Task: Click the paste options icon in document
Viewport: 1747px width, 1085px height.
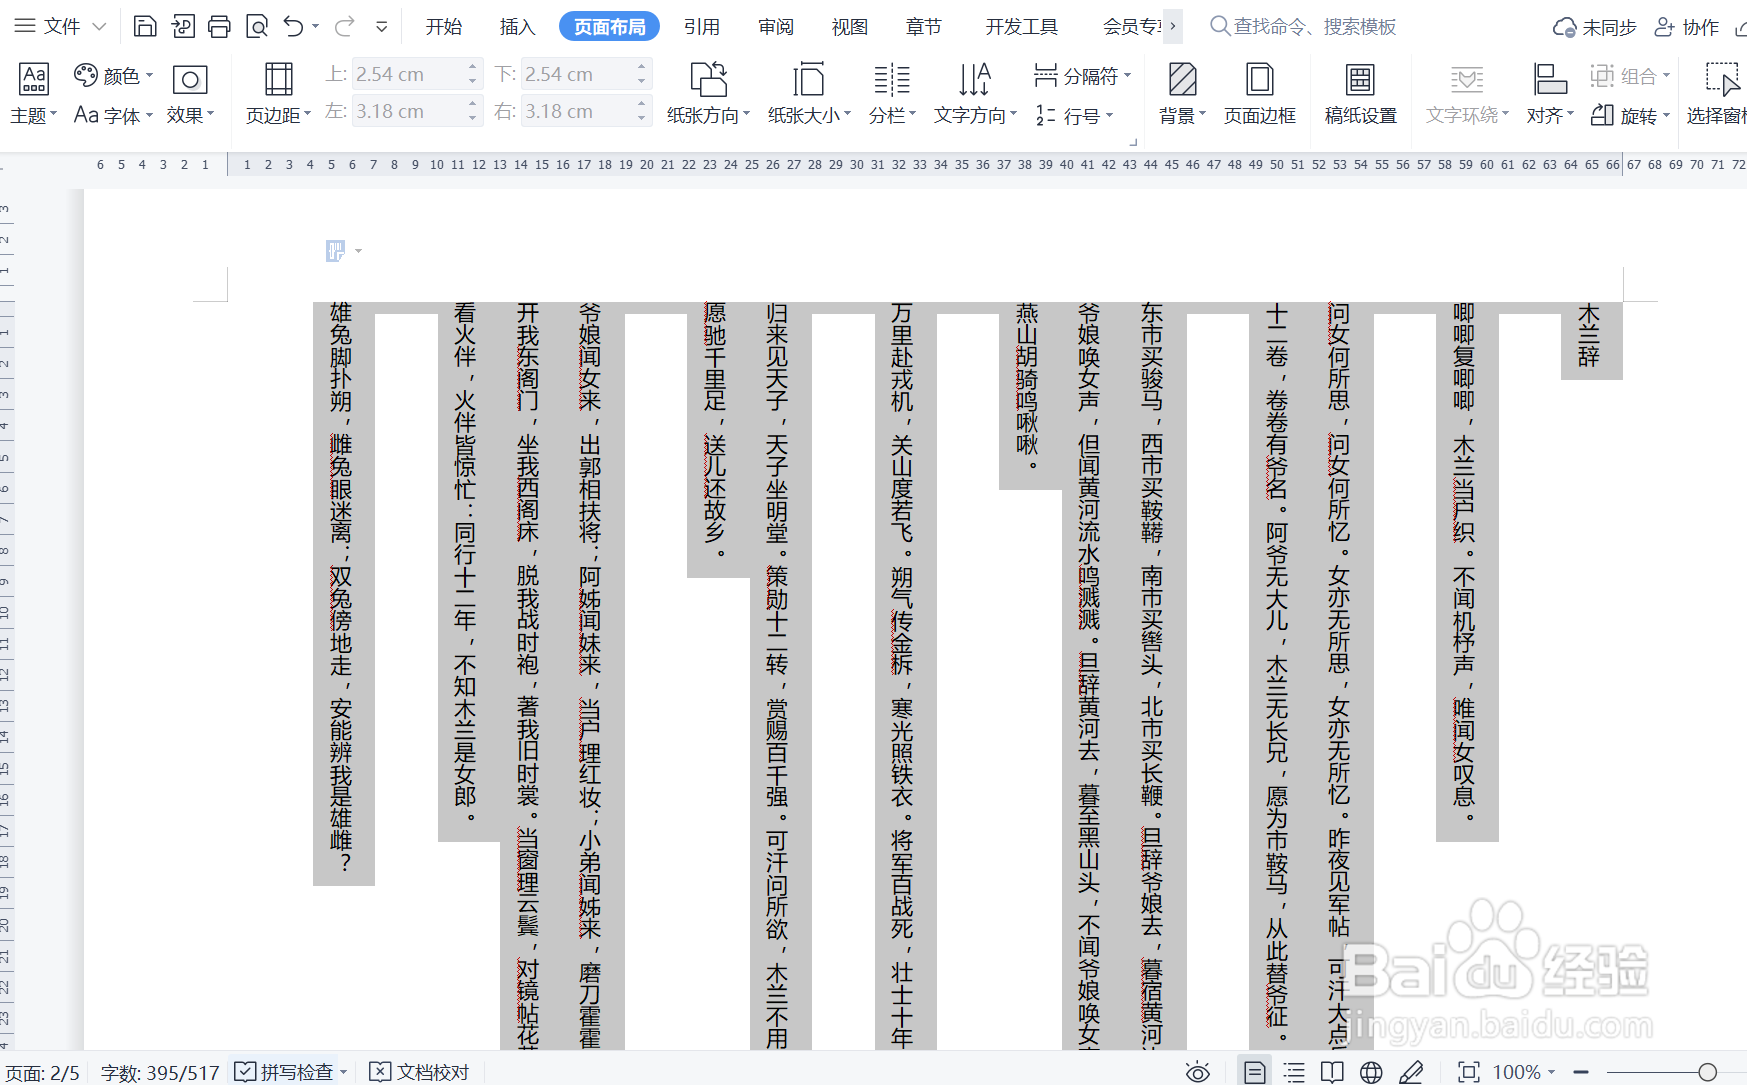Action: [x=336, y=251]
